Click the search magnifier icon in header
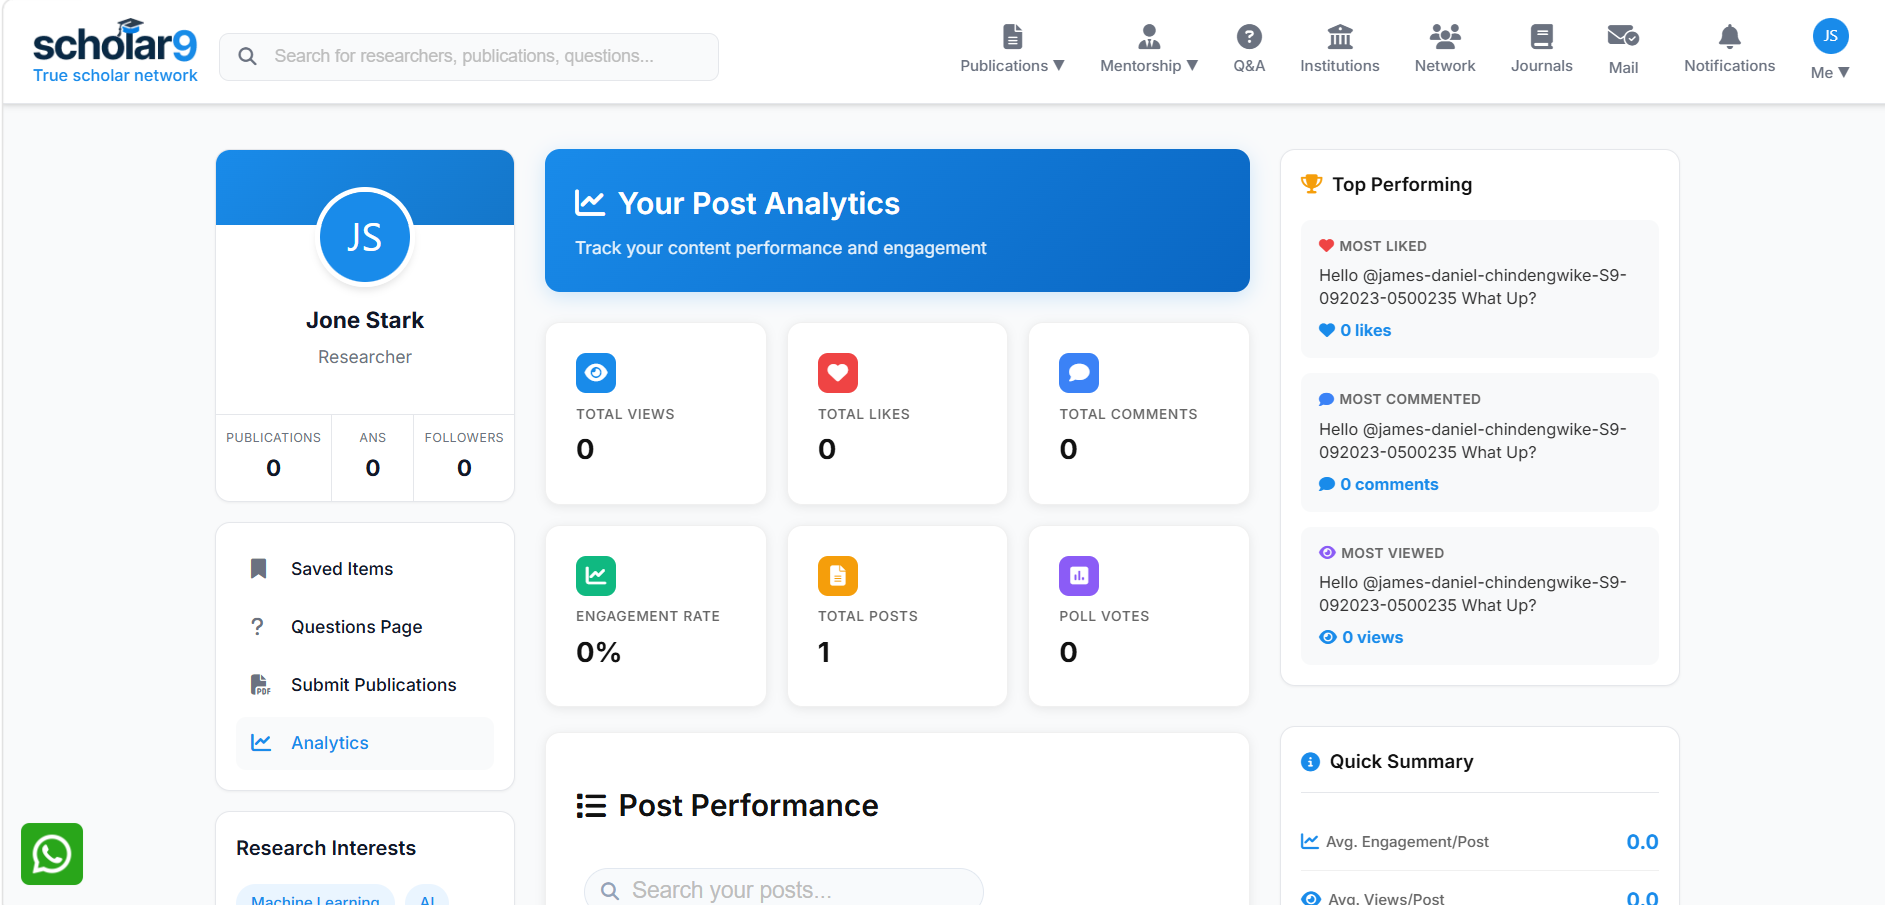The width and height of the screenshot is (1885, 905). tap(247, 56)
